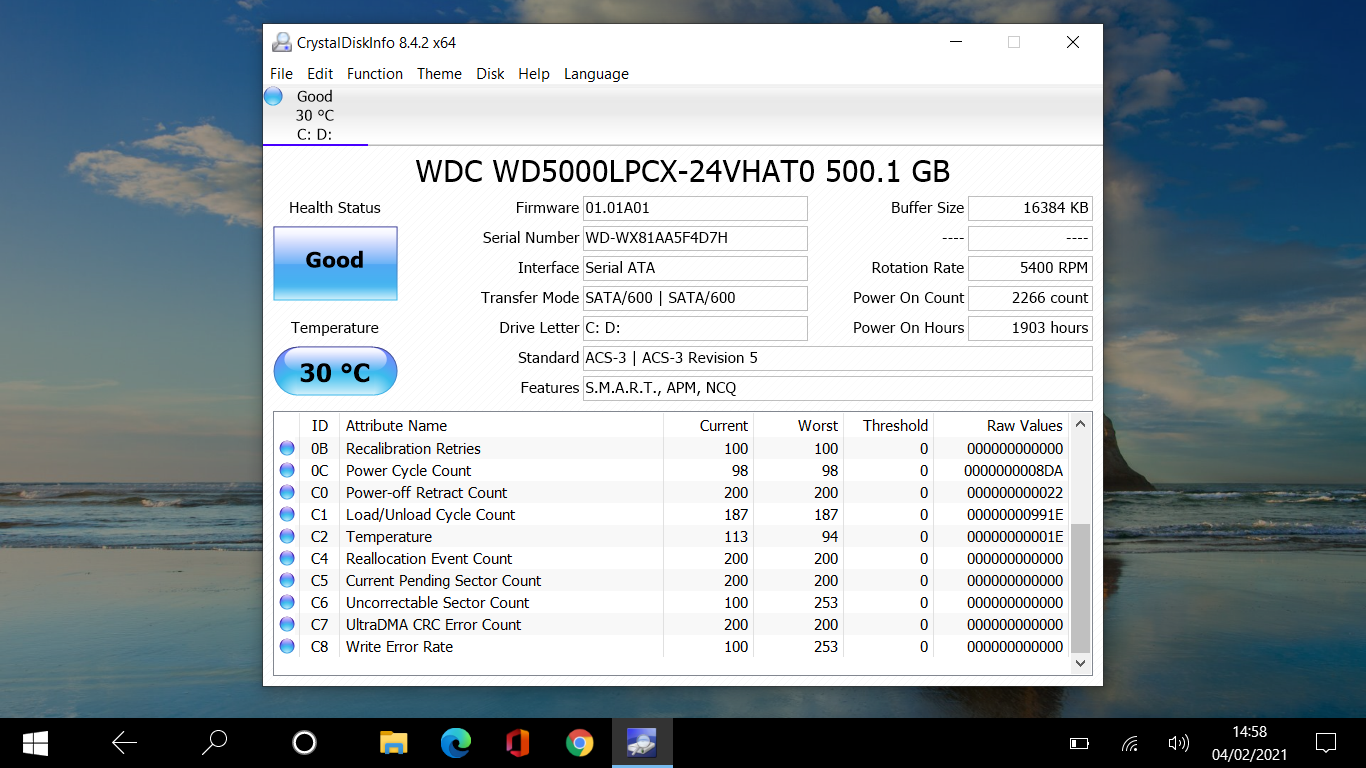The height and width of the screenshot is (768, 1366).
Task: Select 'Uncorrectable Sector Count' attribute text
Action: click(x=437, y=603)
